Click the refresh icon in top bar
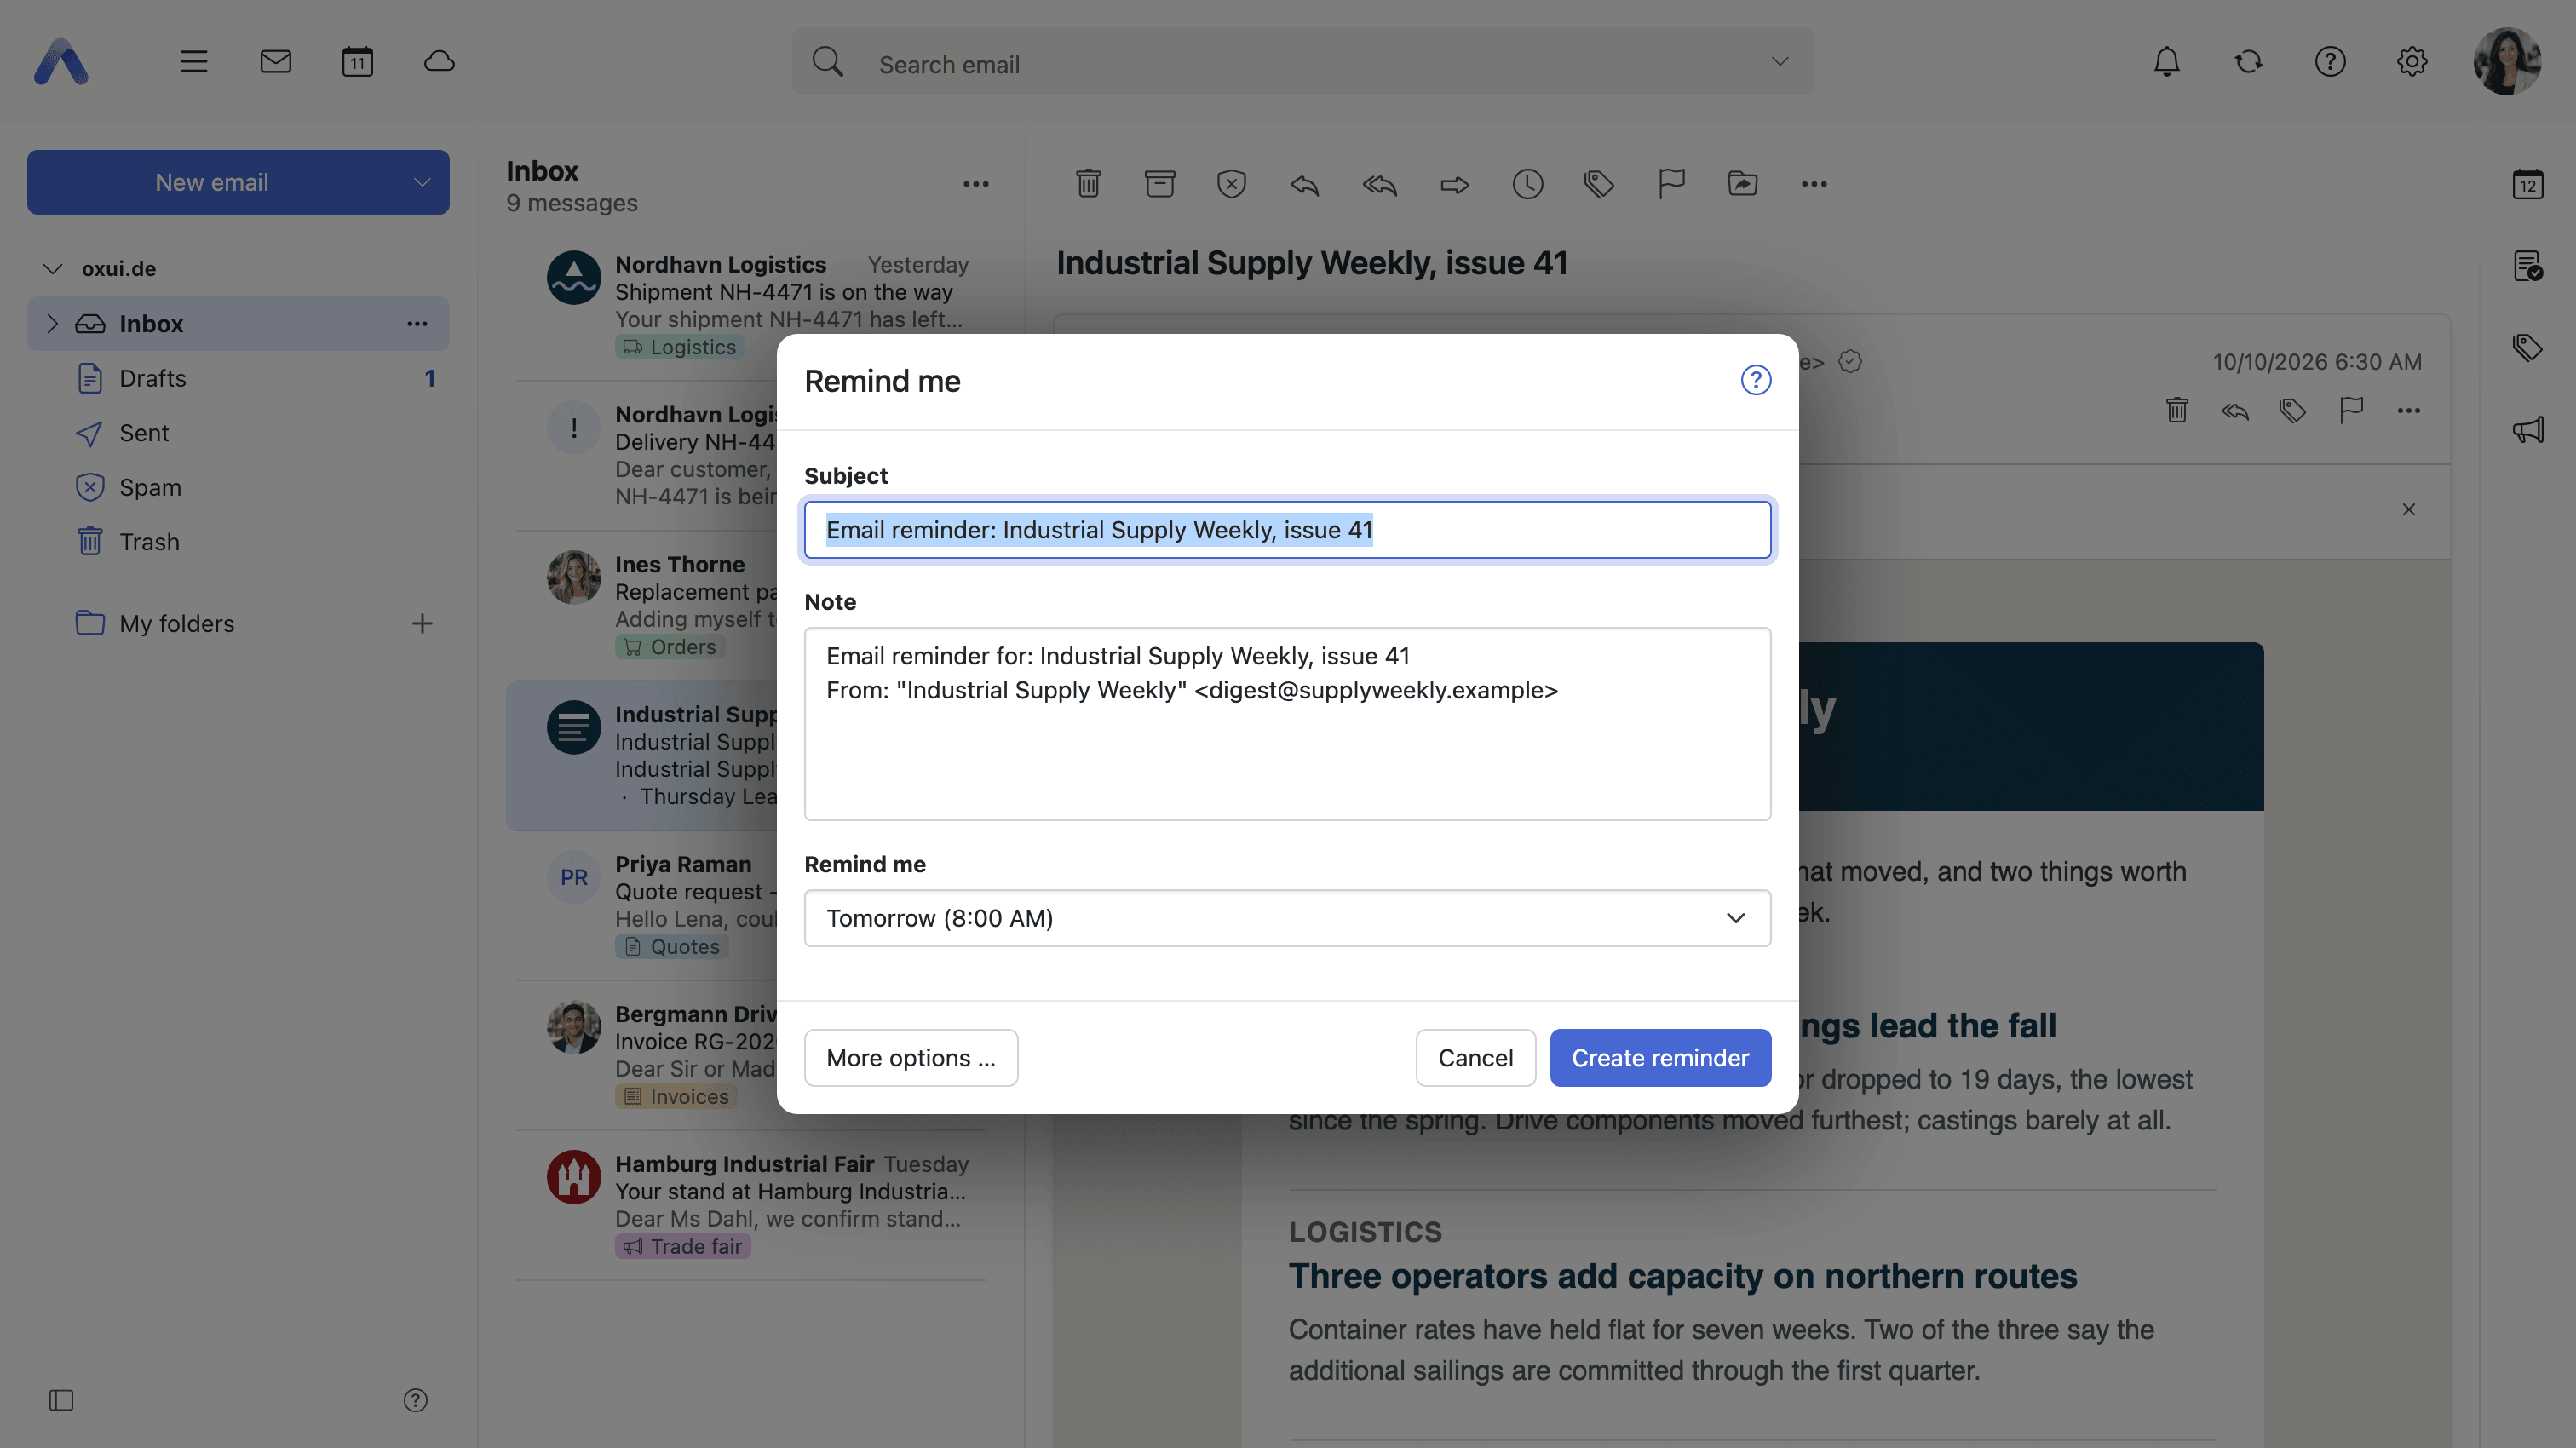Screen dimensions: 2576x1448 2248,62
